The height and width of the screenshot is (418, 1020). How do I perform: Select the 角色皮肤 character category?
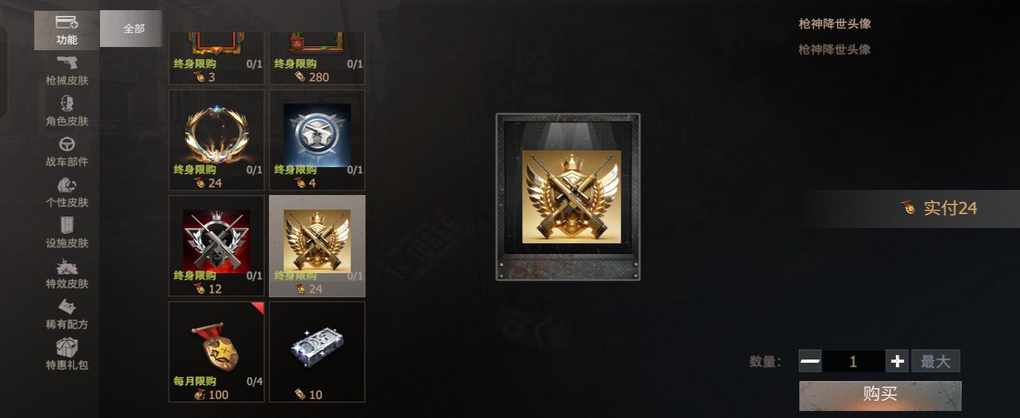point(67,111)
